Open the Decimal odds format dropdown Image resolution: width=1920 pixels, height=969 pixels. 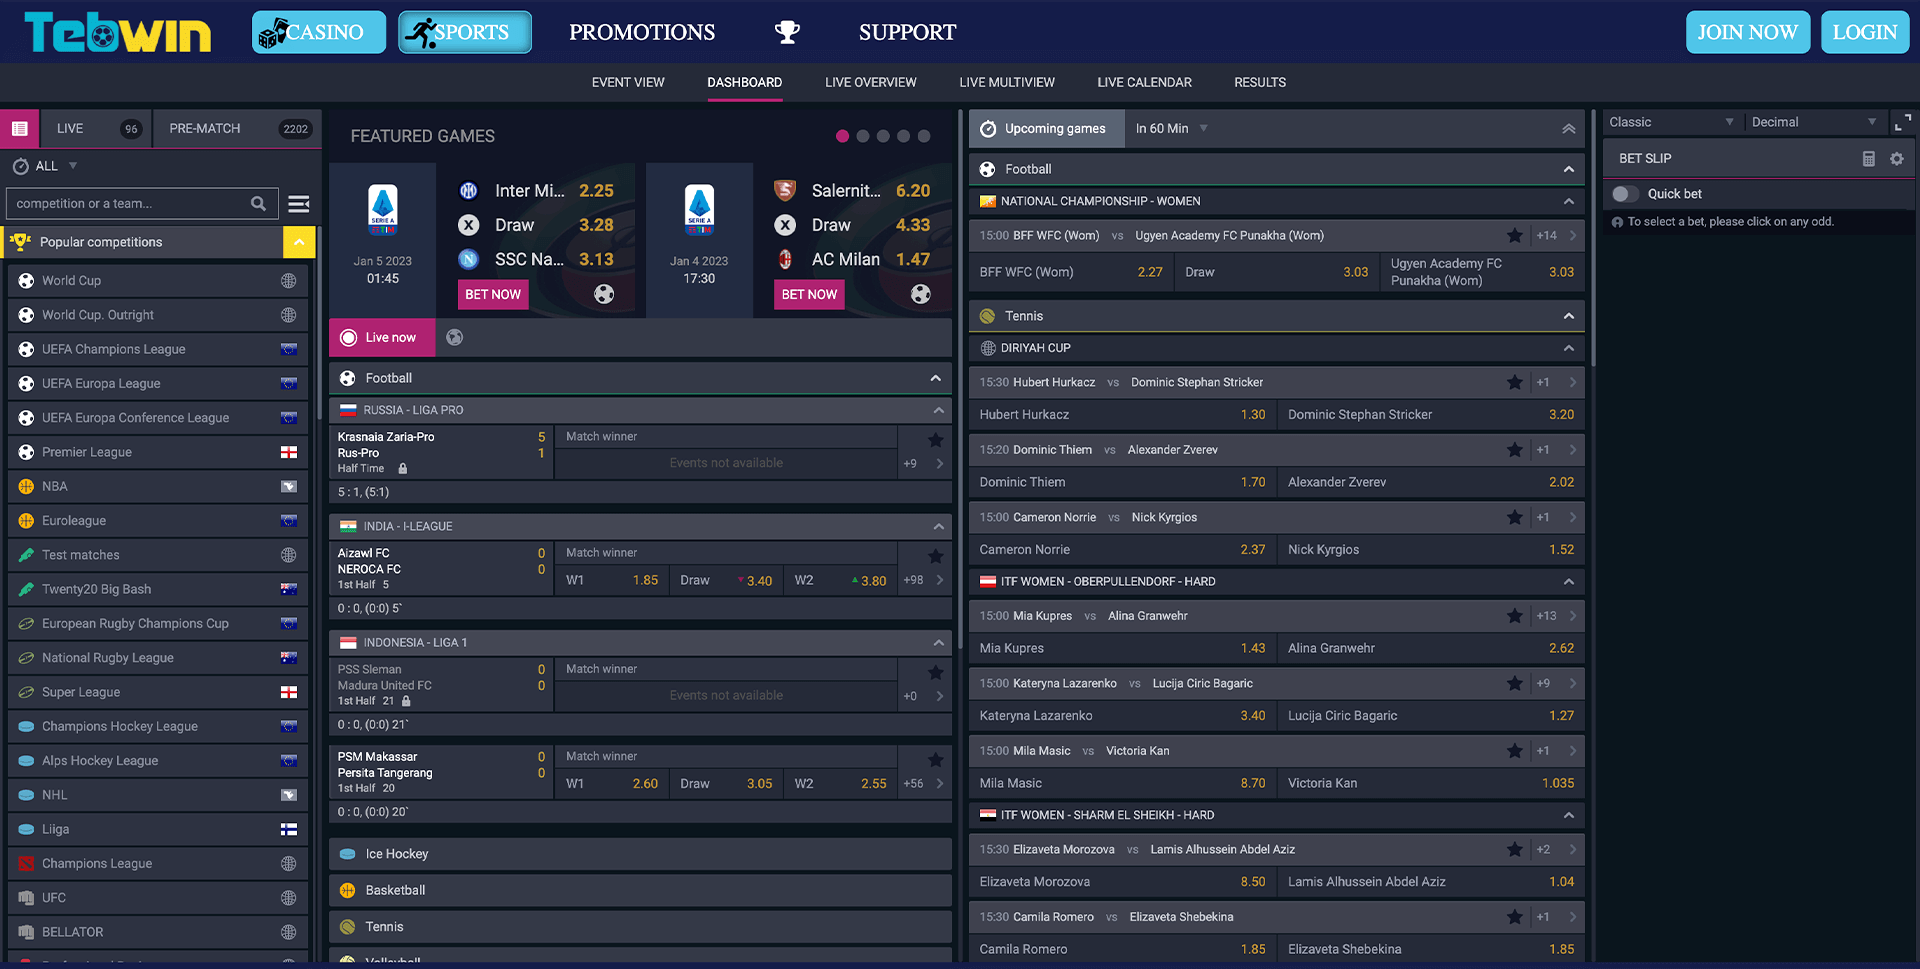coord(1814,122)
